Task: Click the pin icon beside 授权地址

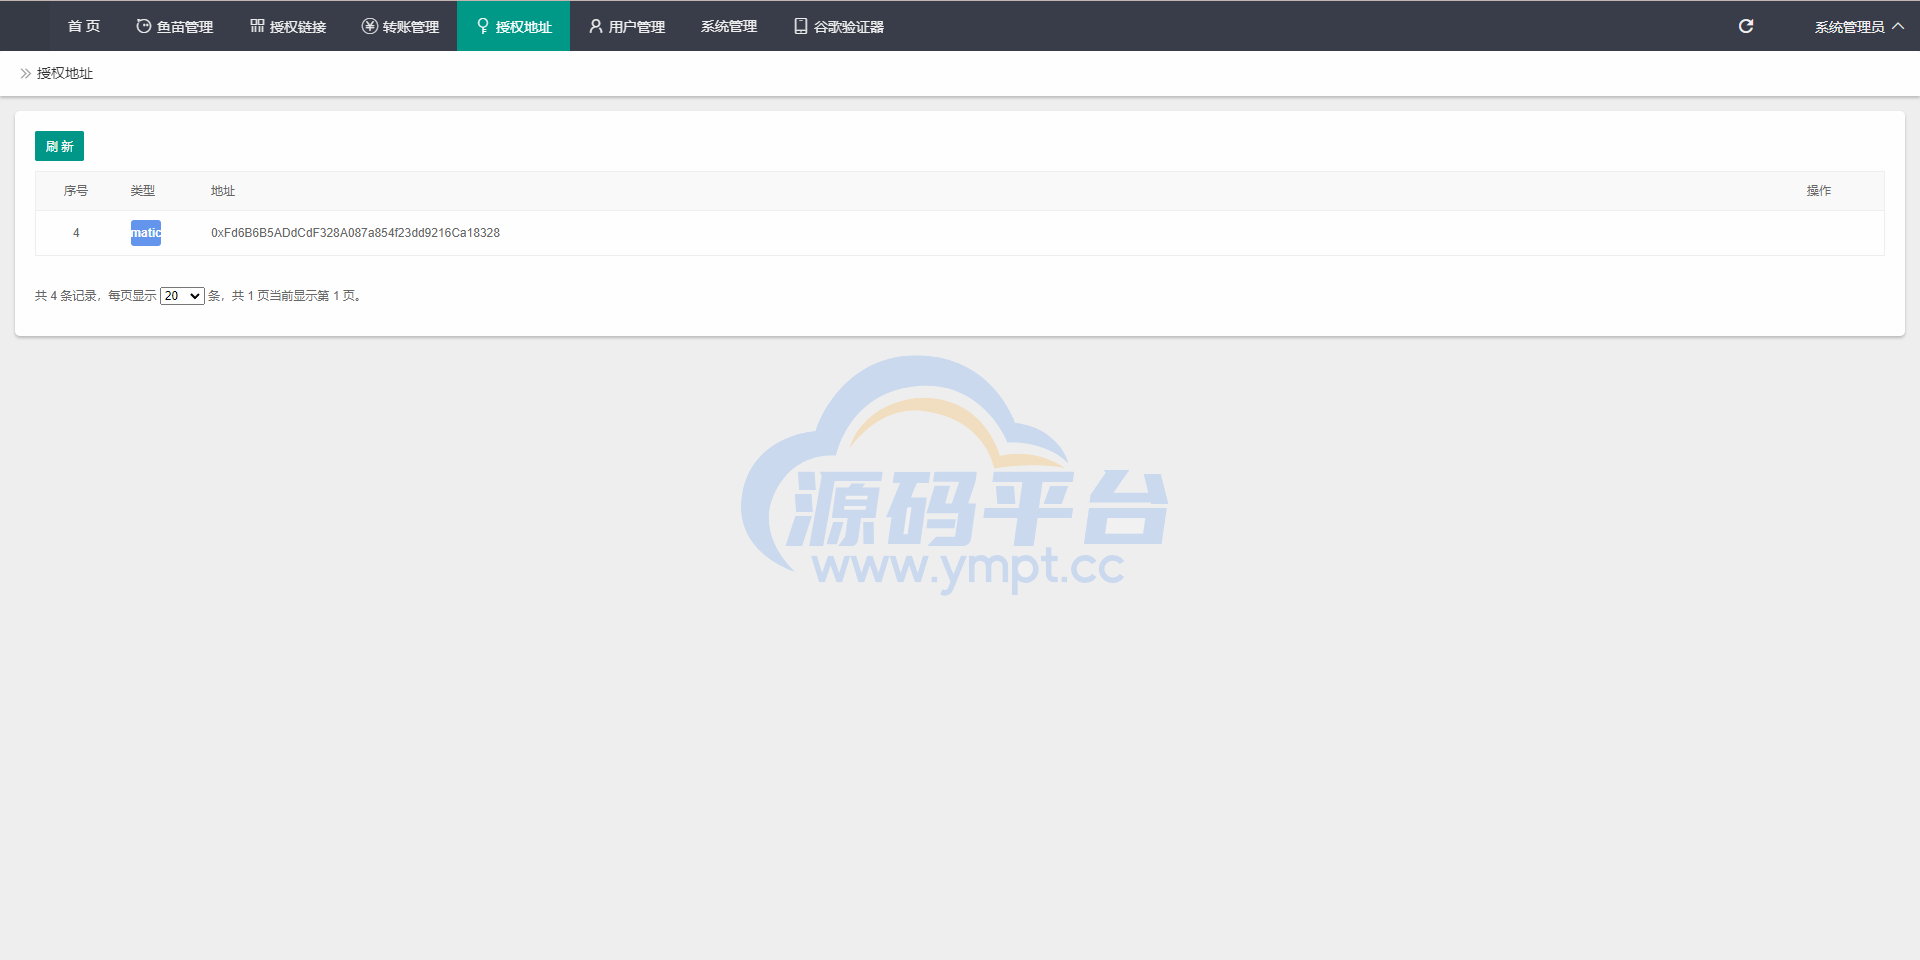Action: point(483,26)
